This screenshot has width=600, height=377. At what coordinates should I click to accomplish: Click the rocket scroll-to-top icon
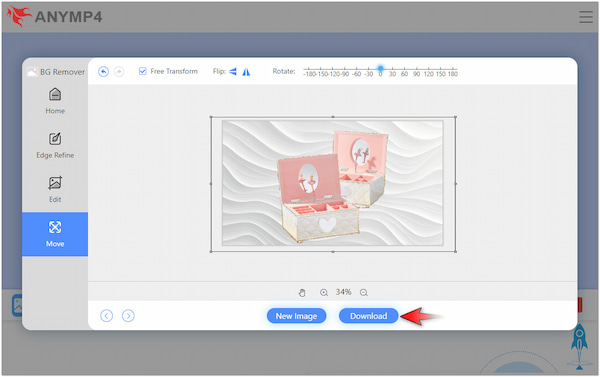[579, 346]
